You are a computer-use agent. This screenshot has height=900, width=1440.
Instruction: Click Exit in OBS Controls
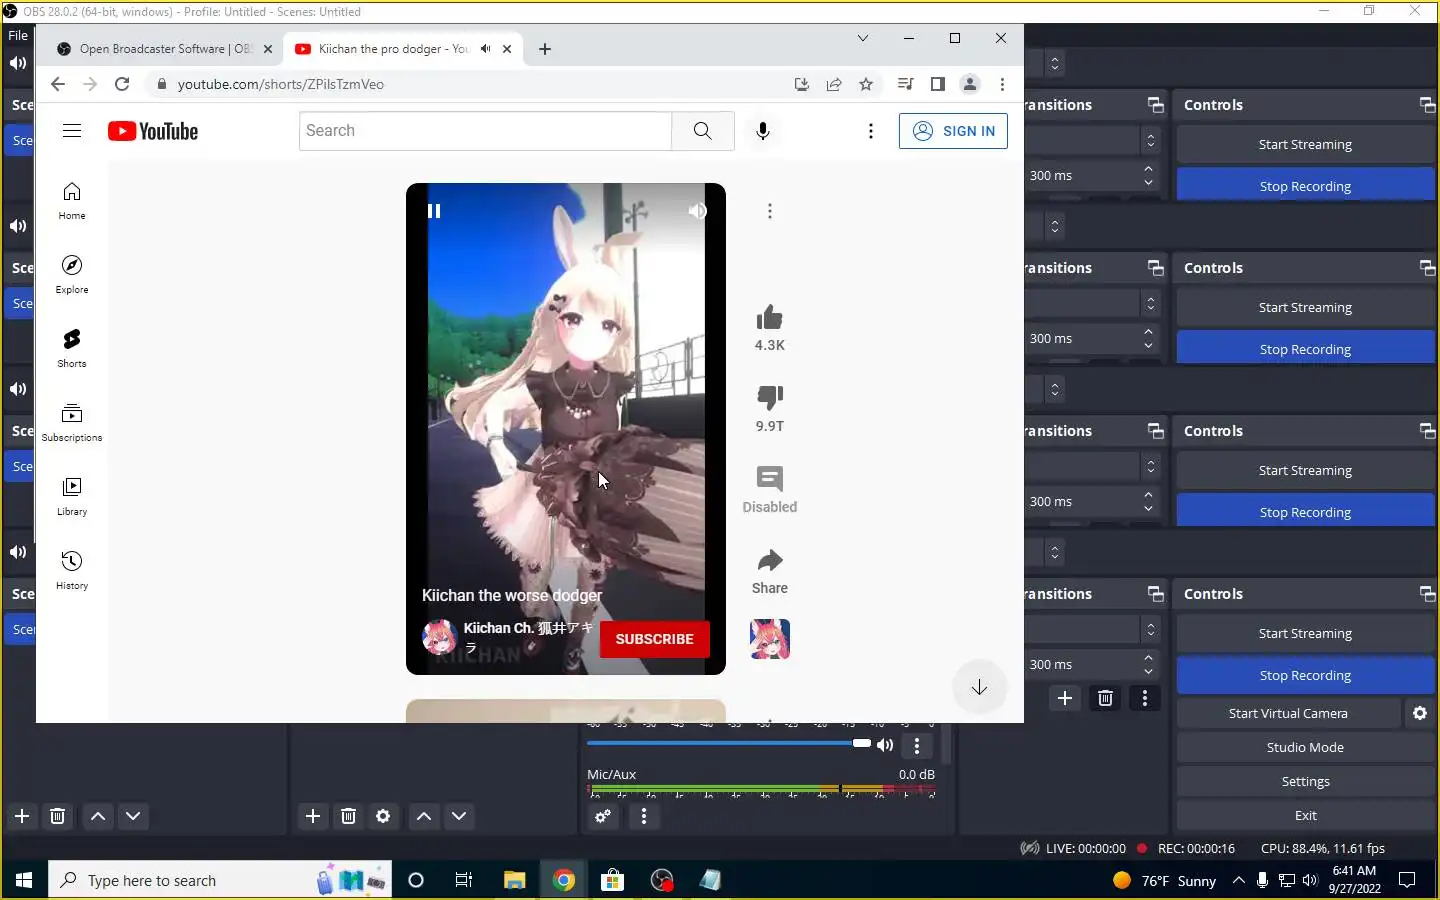tap(1305, 815)
